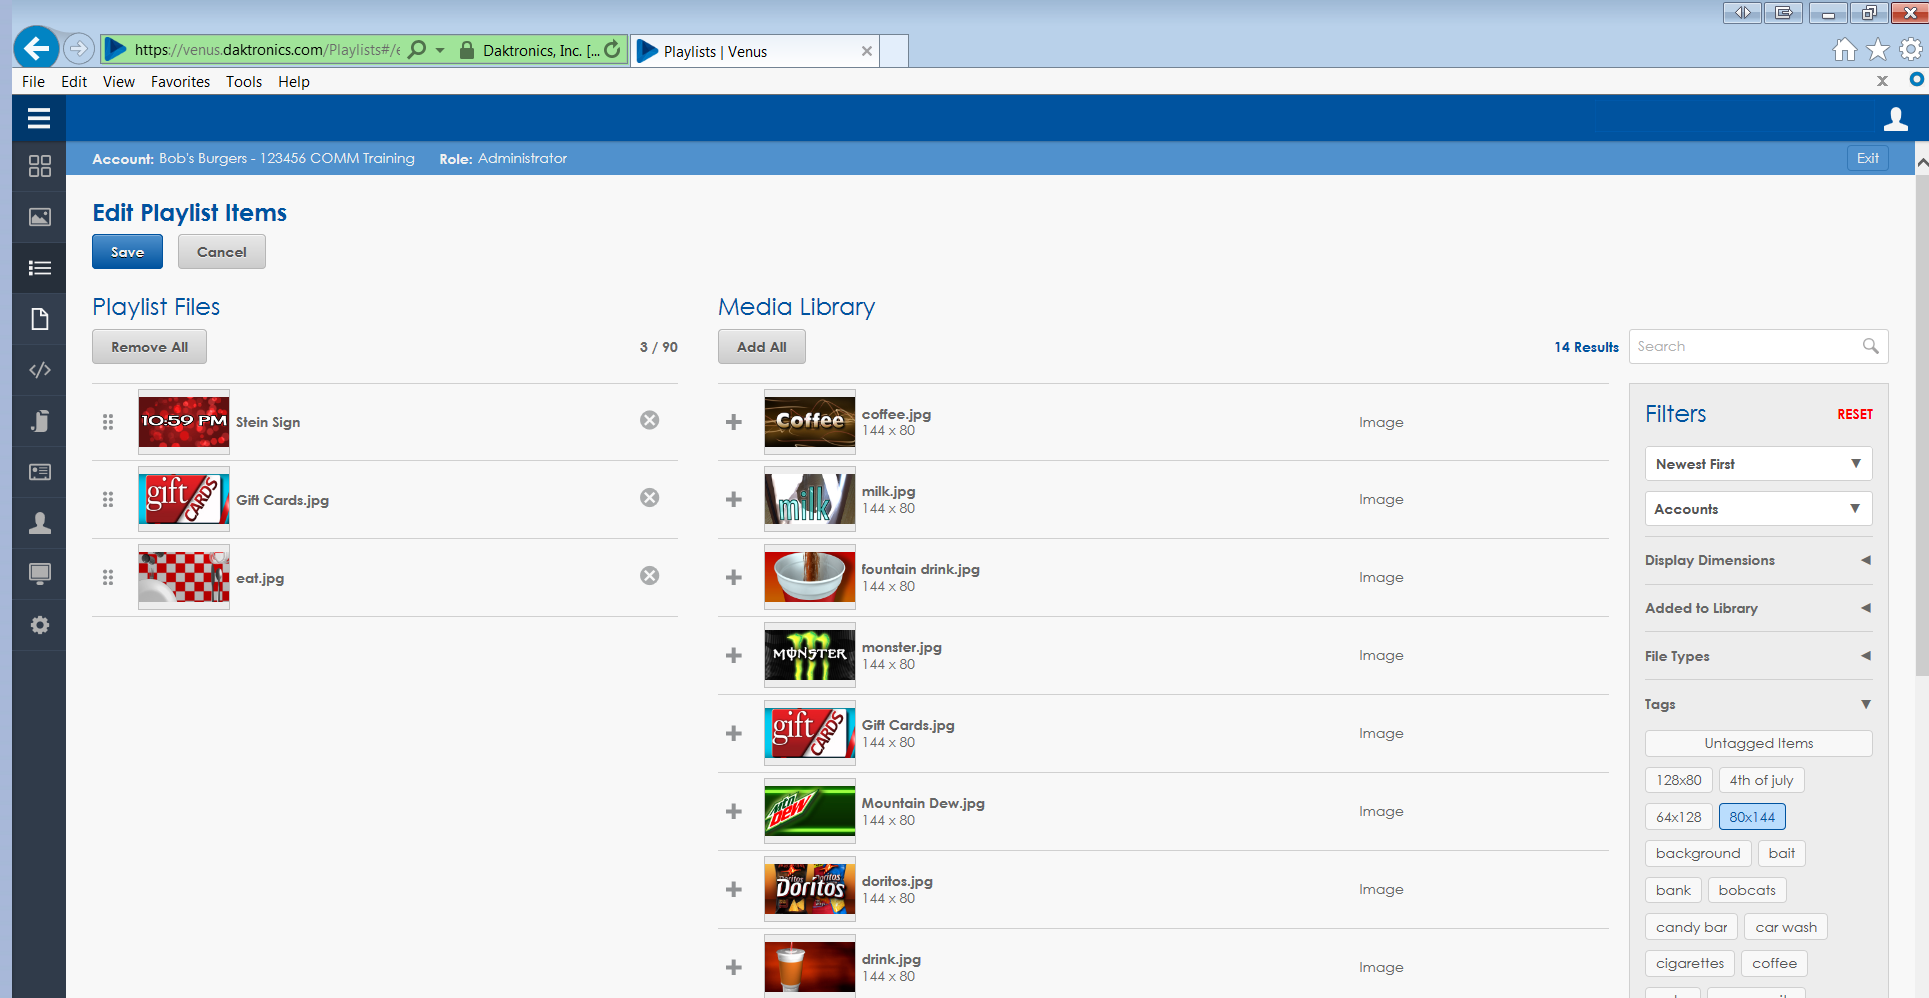Add fountain drink.jpg to the playlist
Image resolution: width=1929 pixels, height=998 pixels.
click(x=734, y=577)
